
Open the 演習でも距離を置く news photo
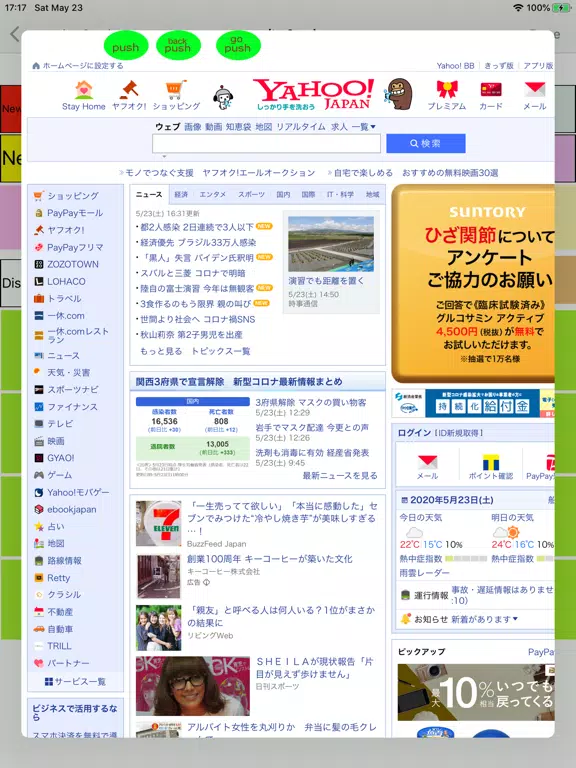(331, 244)
